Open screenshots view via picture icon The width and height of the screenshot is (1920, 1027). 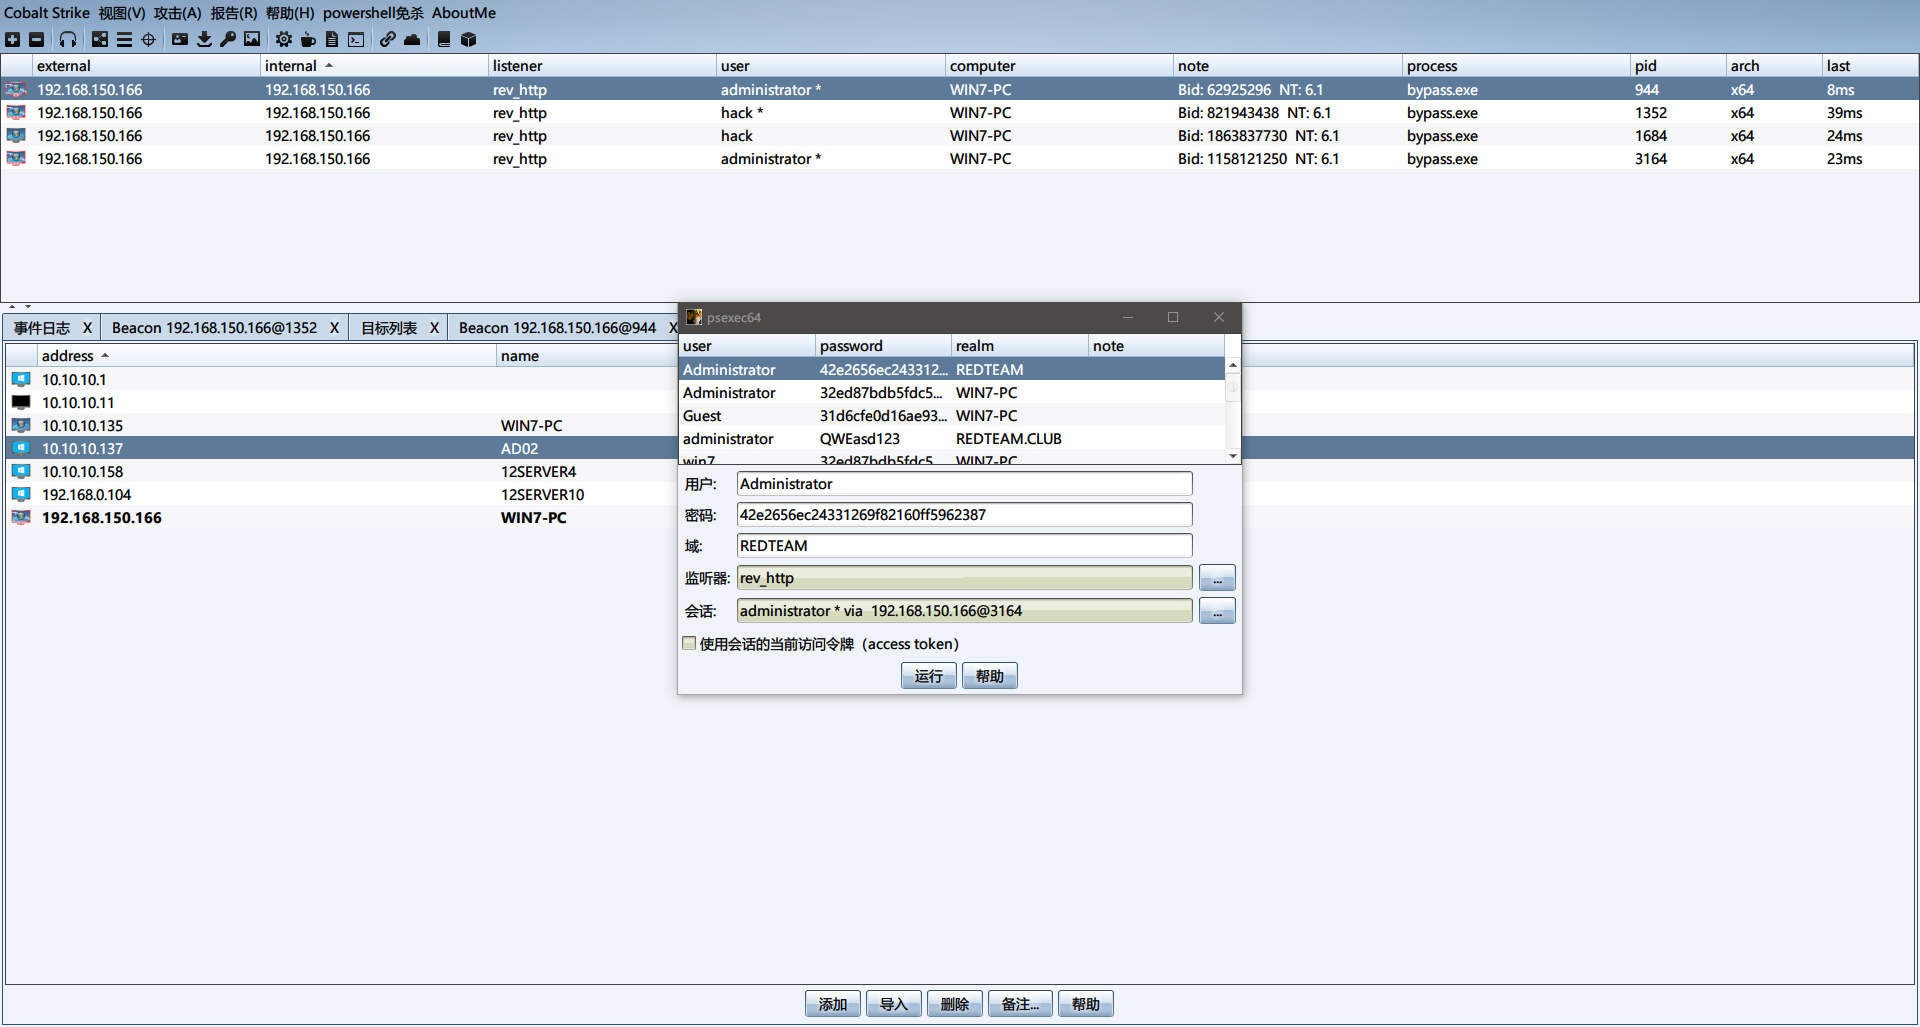(252, 39)
